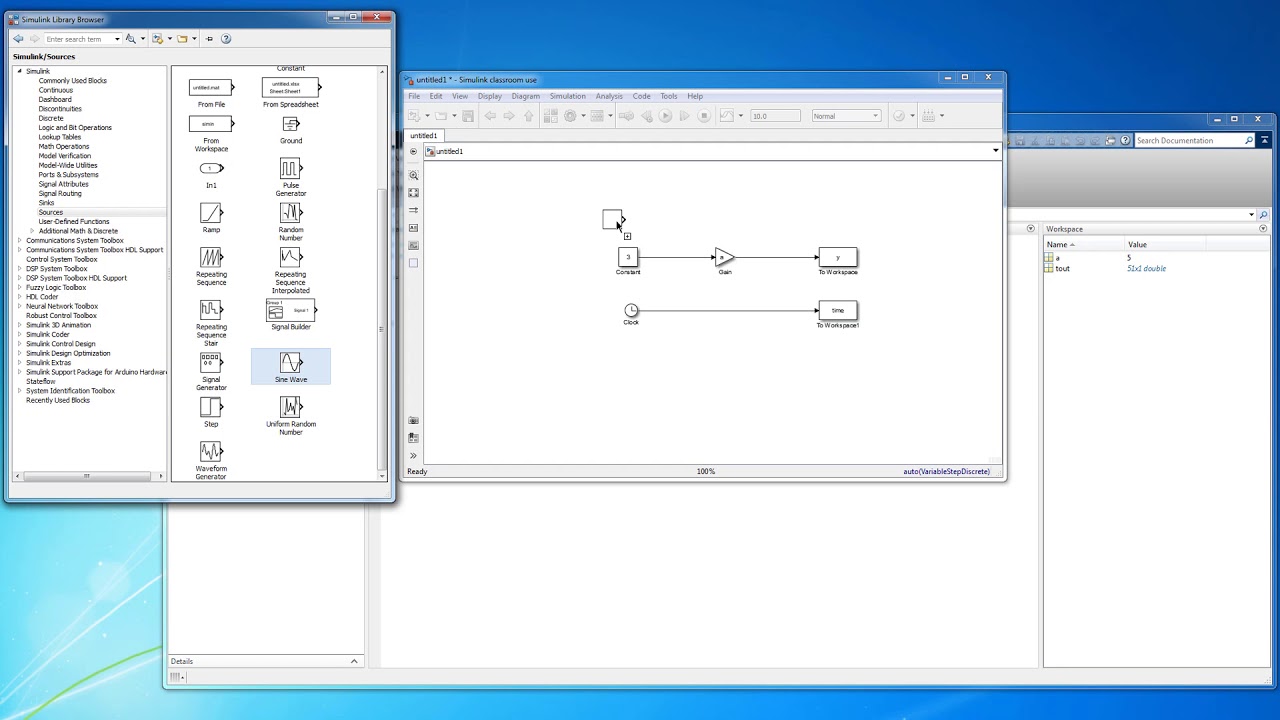This screenshot has height=720, width=1280.
Task: Select the Constant block on the canvas
Action: pyautogui.click(x=628, y=257)
